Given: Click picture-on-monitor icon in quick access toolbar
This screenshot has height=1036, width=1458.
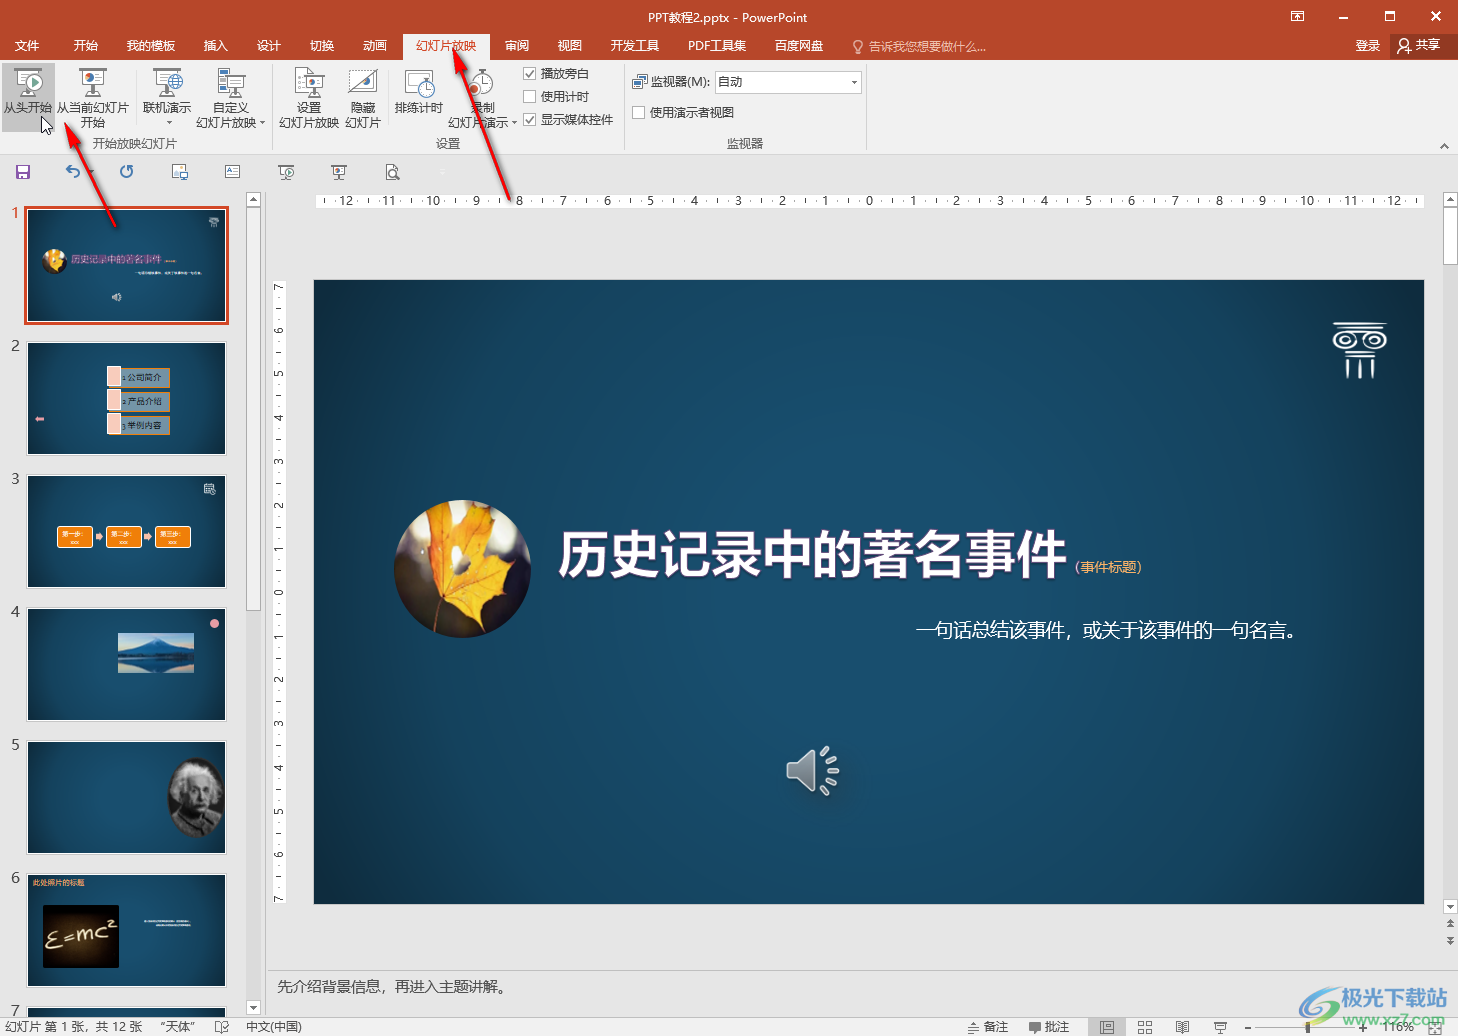Looking at the screenshot, I should [x=180, y=172].
